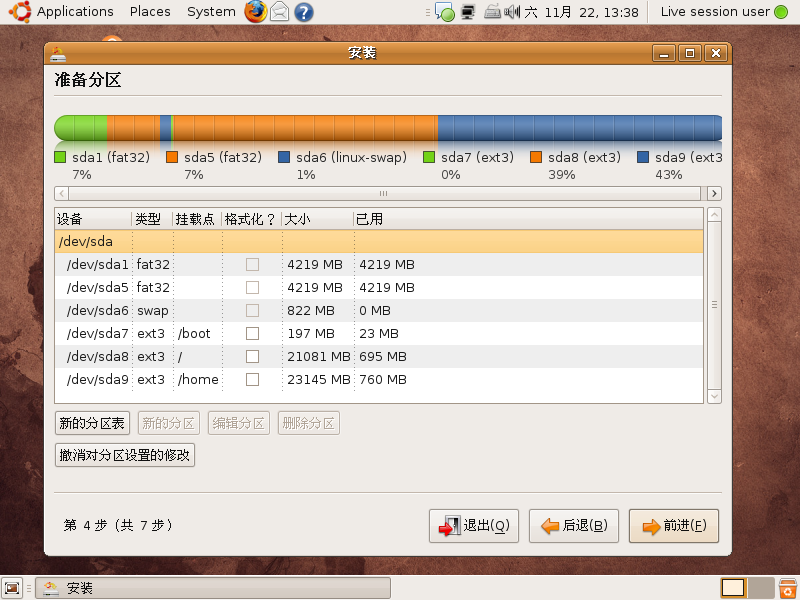
Task: Switch to the first workspace
Action: 733,588
